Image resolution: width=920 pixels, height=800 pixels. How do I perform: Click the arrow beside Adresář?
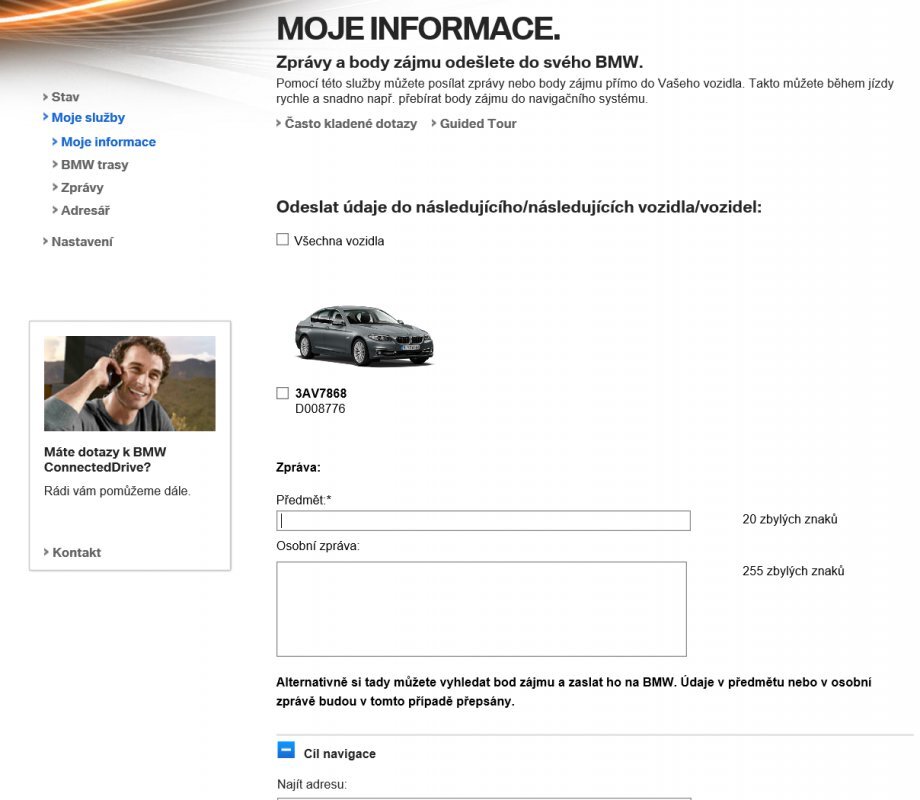(54, 210)
